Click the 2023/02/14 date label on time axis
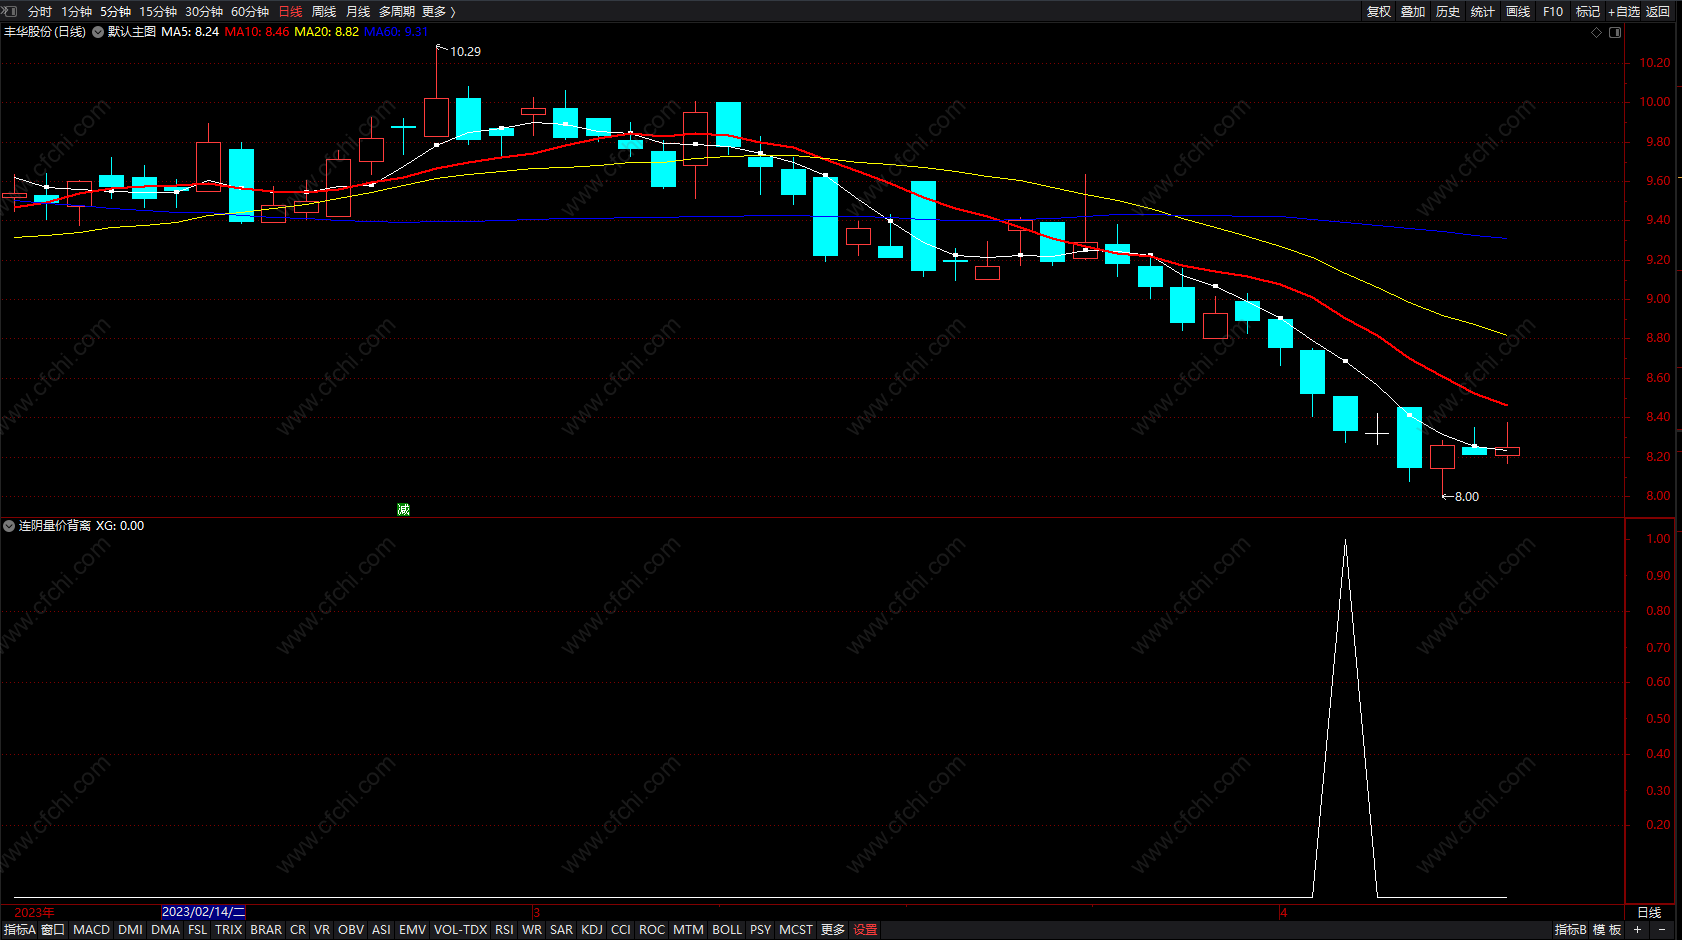The height and width of the screenshot is (940, 1682). 203,912
